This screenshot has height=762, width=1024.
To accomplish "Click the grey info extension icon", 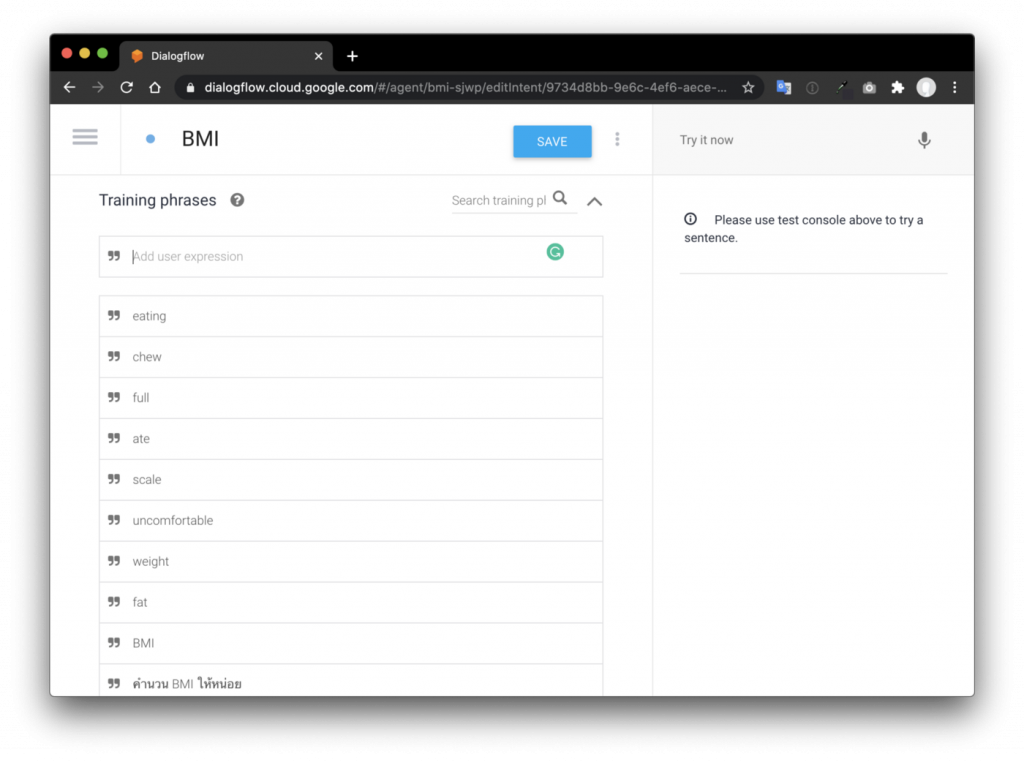I will [x=812, y=87].
